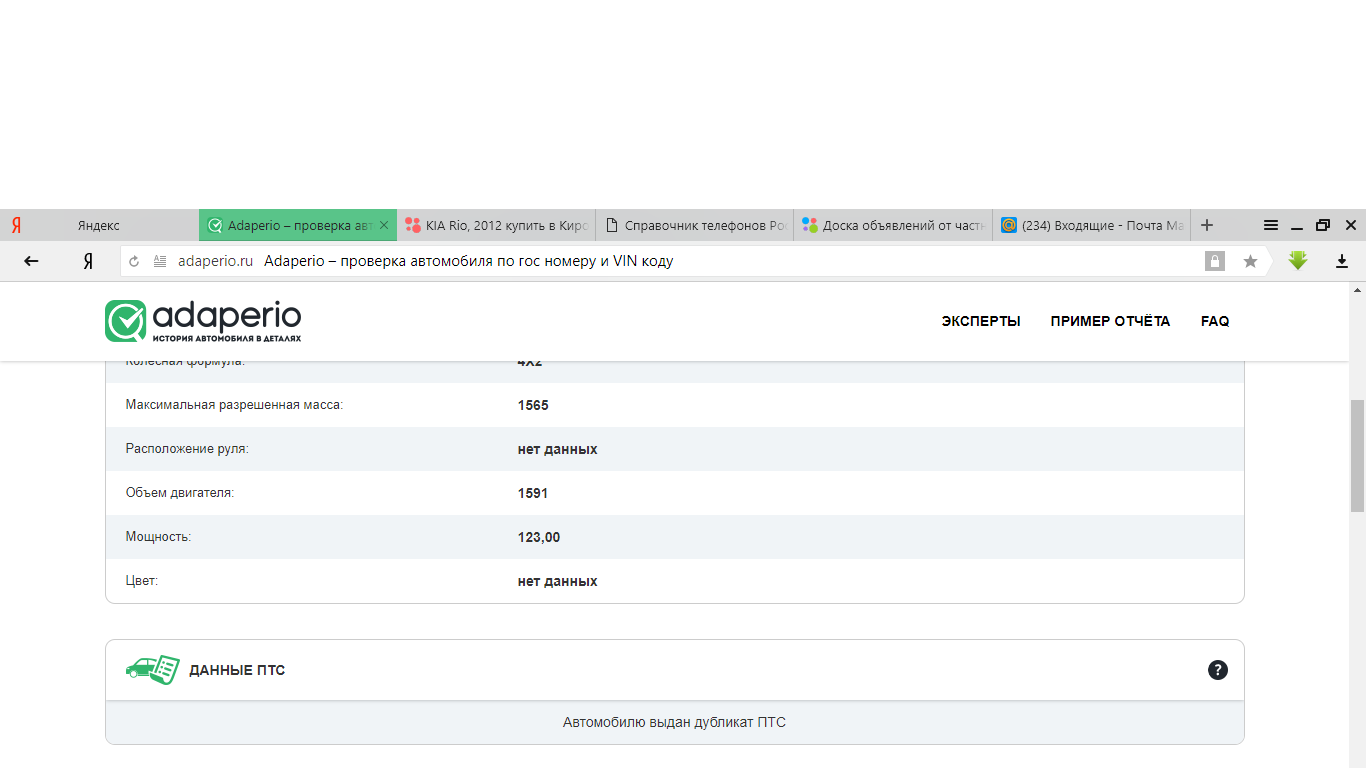Image resolution: width=1366 pixels, height=768 pixels.
Task: Click the power value 123,00
Action: coord(539,537)
